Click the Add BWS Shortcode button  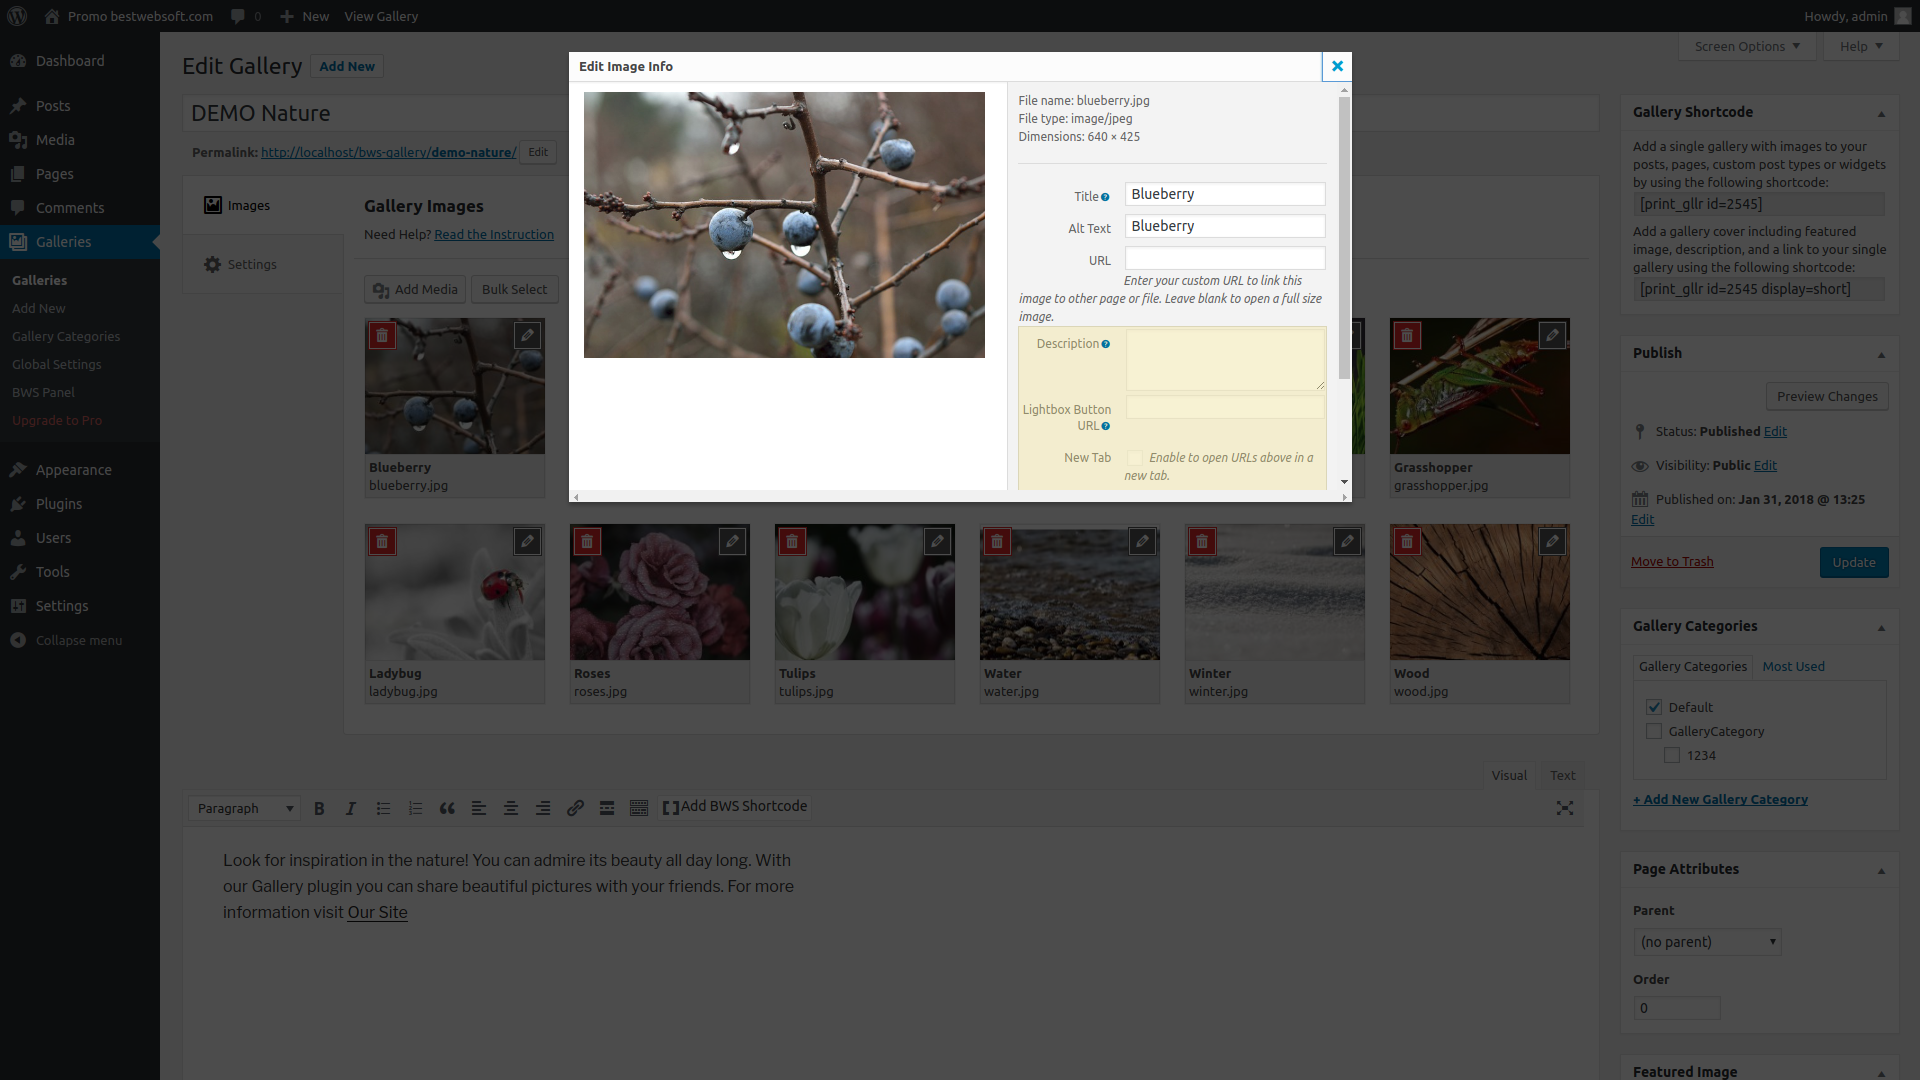(735, 806)
